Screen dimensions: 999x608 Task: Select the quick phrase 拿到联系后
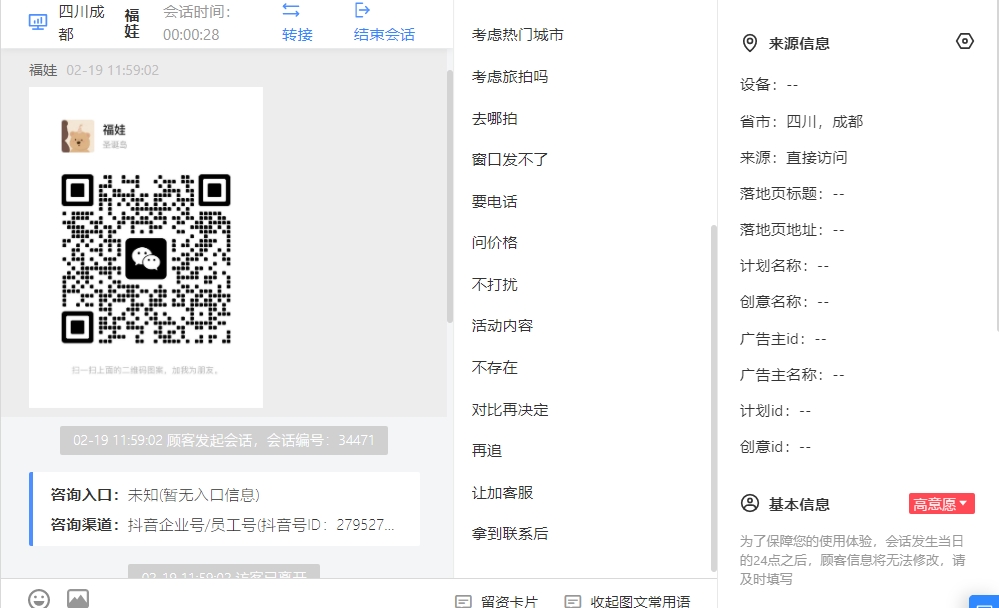pyautogui.click(x=510, y=533)
